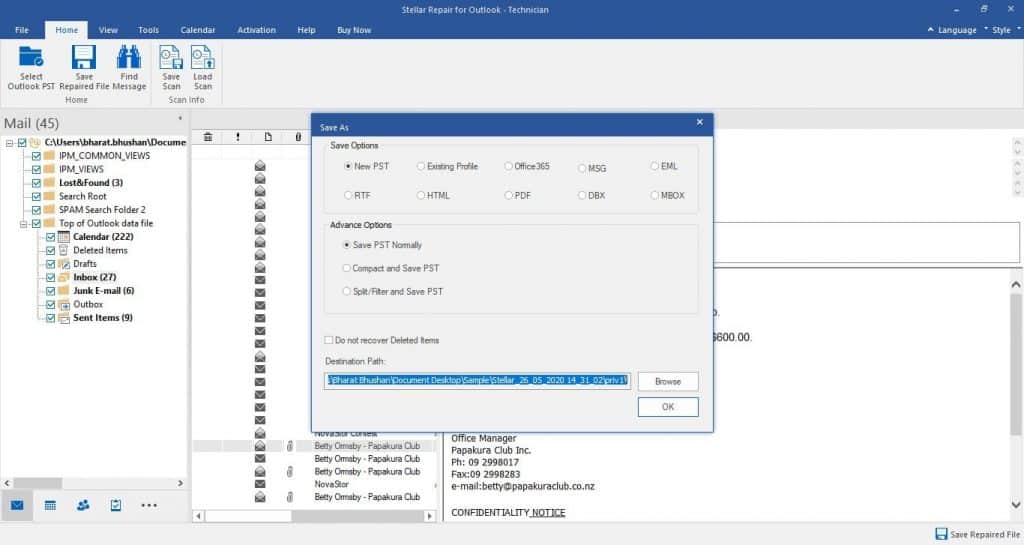Click Drafts folder icon

click(63, 264)
